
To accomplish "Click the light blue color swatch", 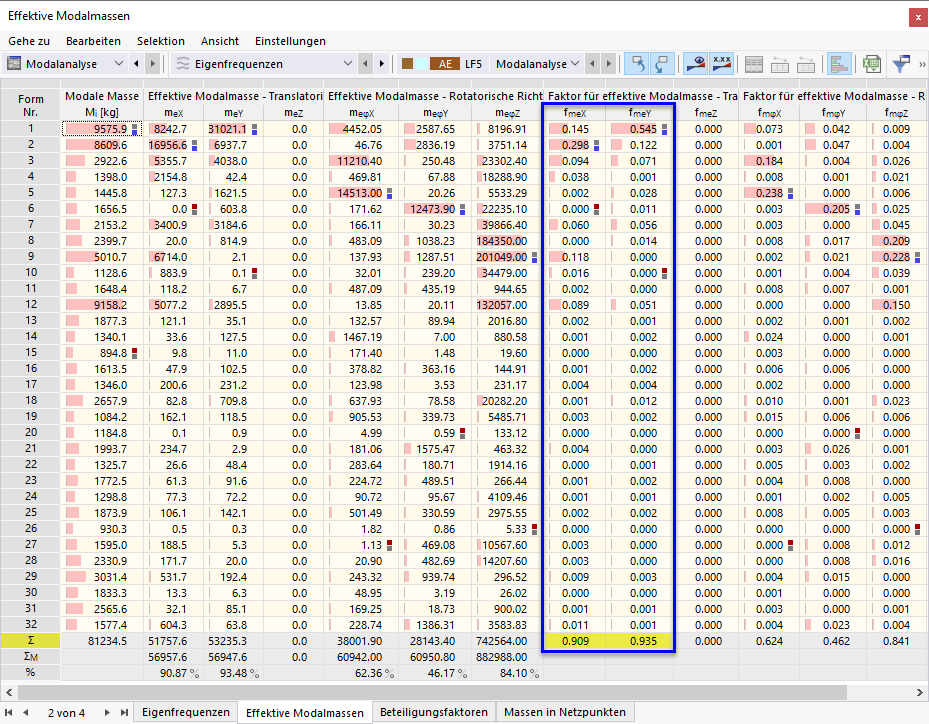I will (421, 64).
